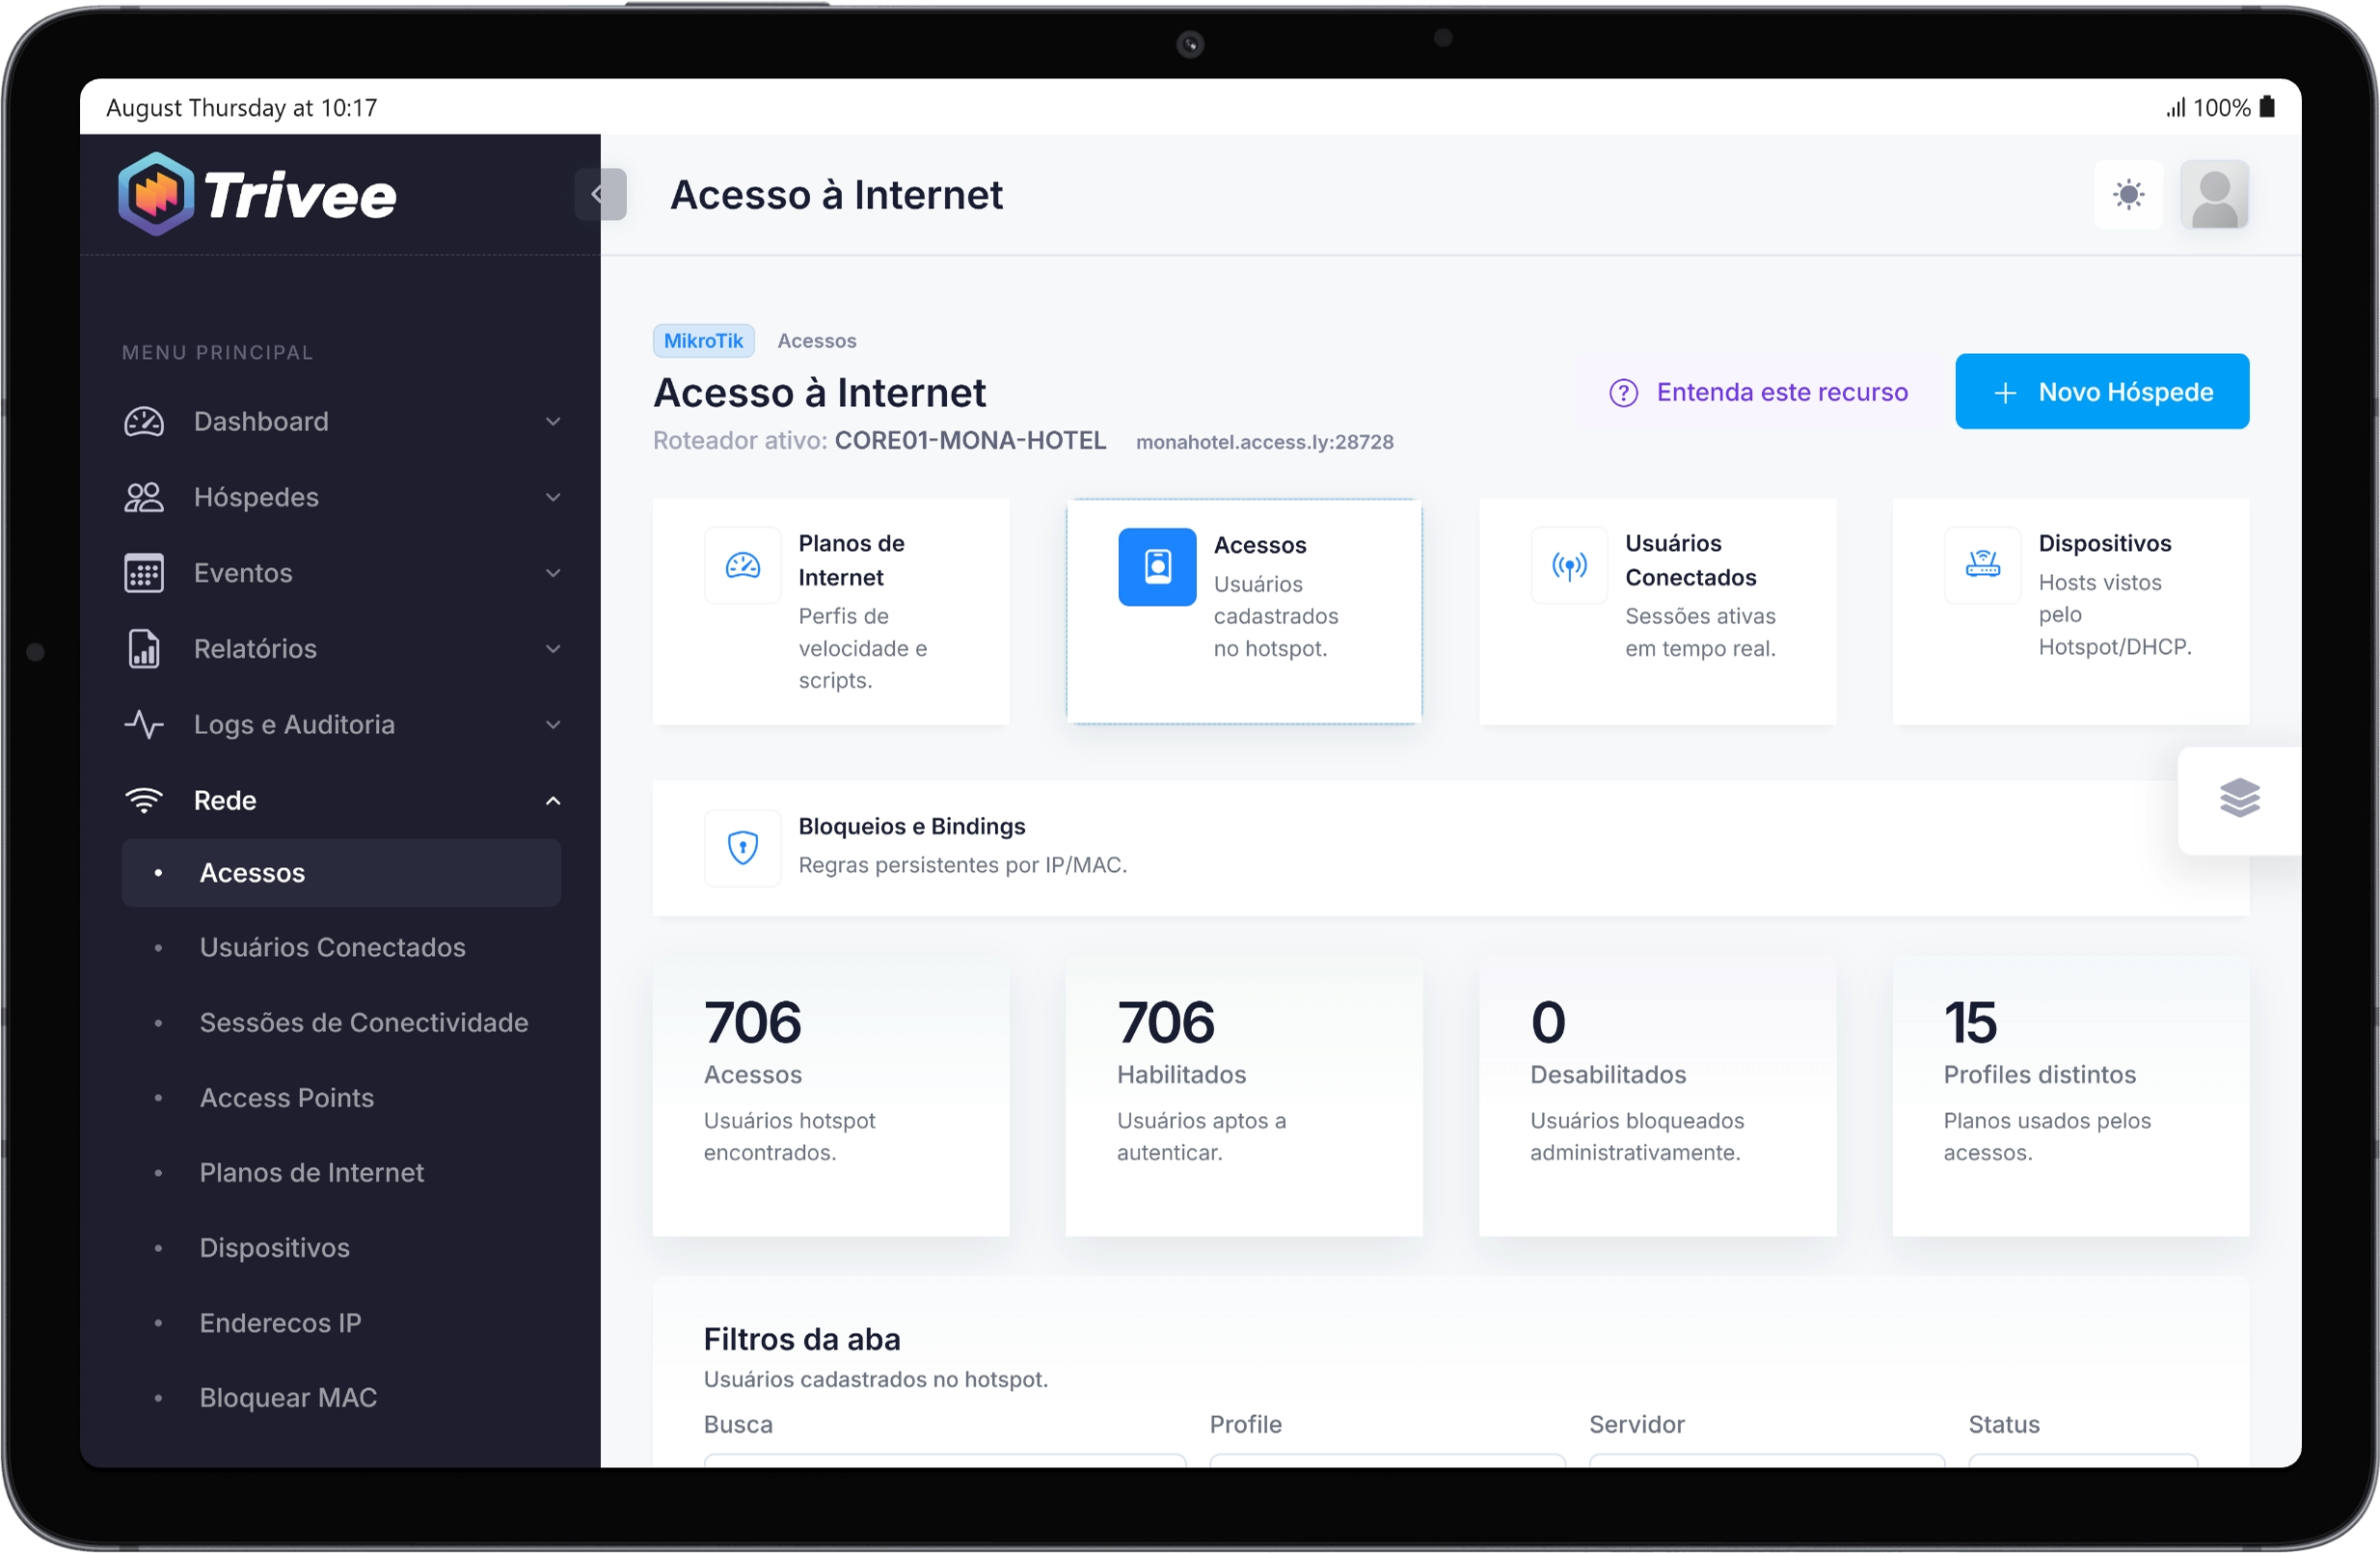
Task: Click the Dashboard gauge icon
Action: (x=144, y=422)
